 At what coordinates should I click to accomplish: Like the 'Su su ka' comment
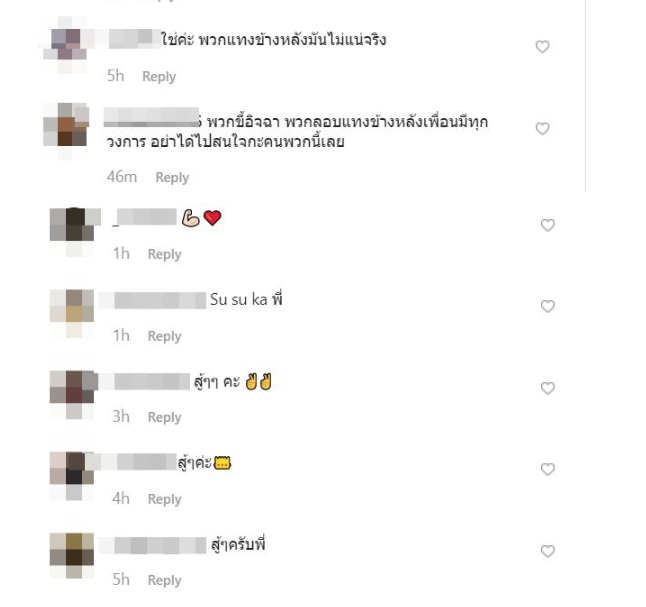click(x=548, y=306)
